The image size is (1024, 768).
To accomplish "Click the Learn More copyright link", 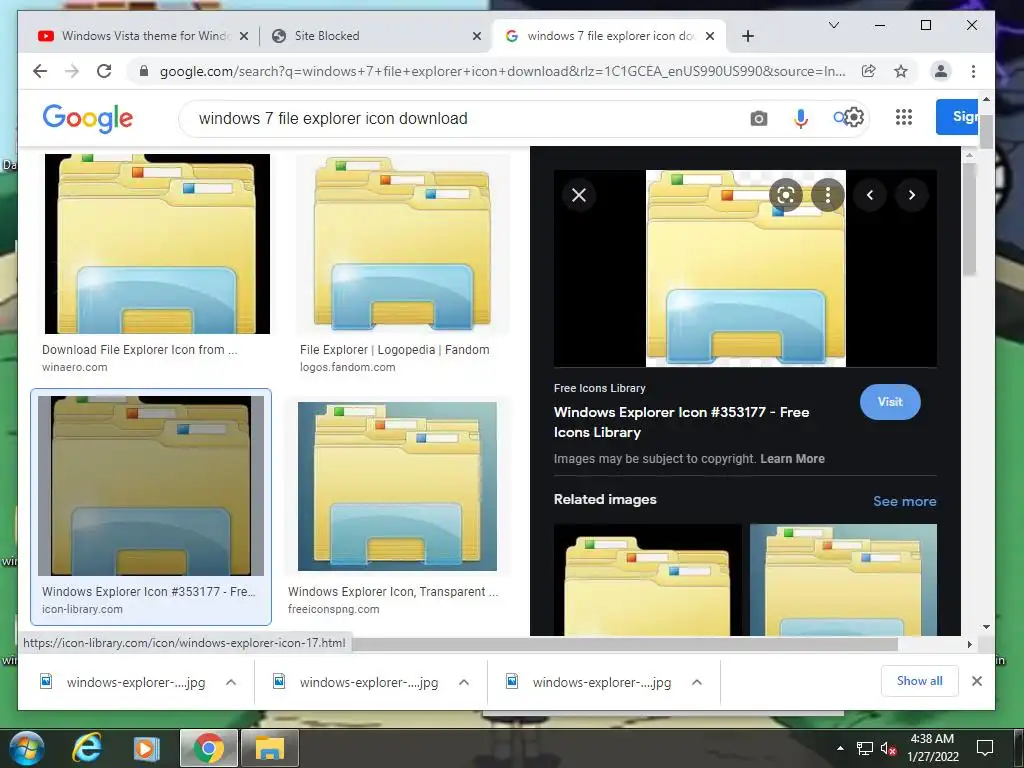I will coord(792,459).
